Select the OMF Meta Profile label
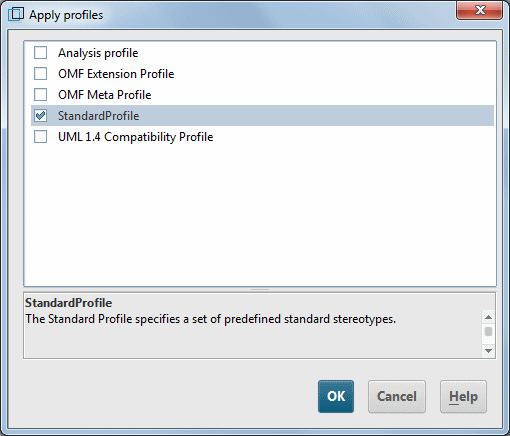This screenshot has height=436, width=510. tap(105, 95)
